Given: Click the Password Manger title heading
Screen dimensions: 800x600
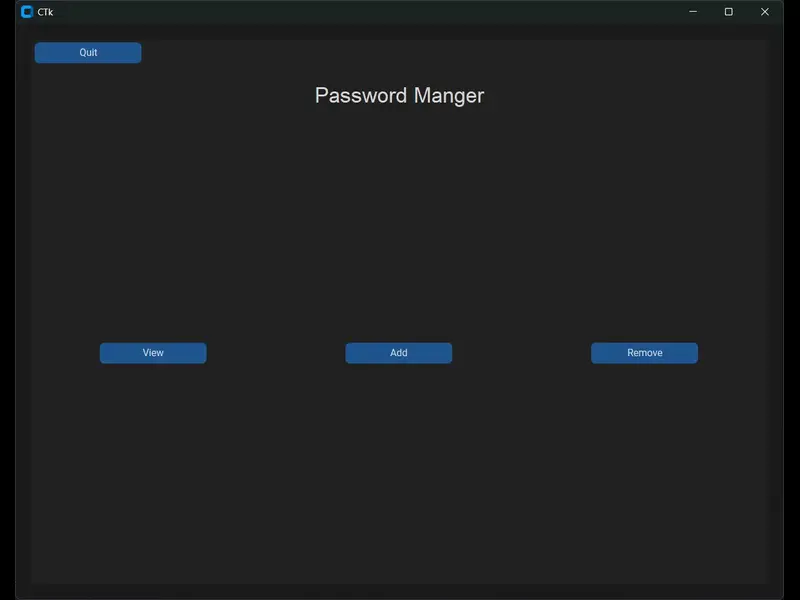Looking at the screenshot, I should [399, 95].
